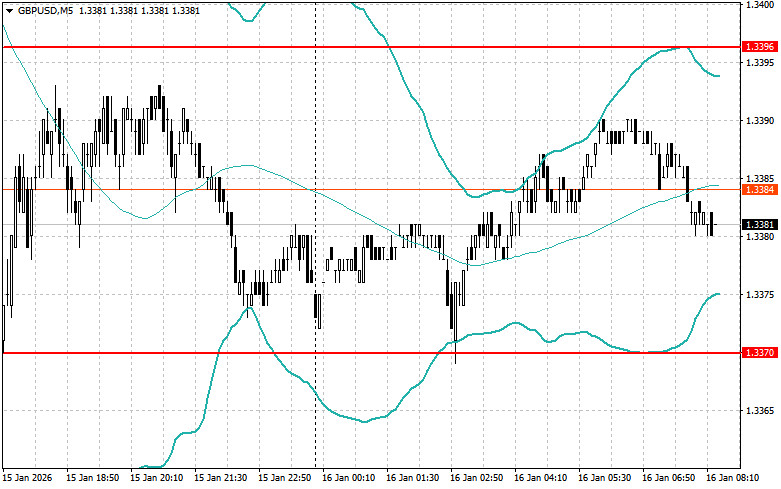Screen dimensions: 781x489
Task: Click the 1.3385 price scale value
Action: [x=760, y=179]
